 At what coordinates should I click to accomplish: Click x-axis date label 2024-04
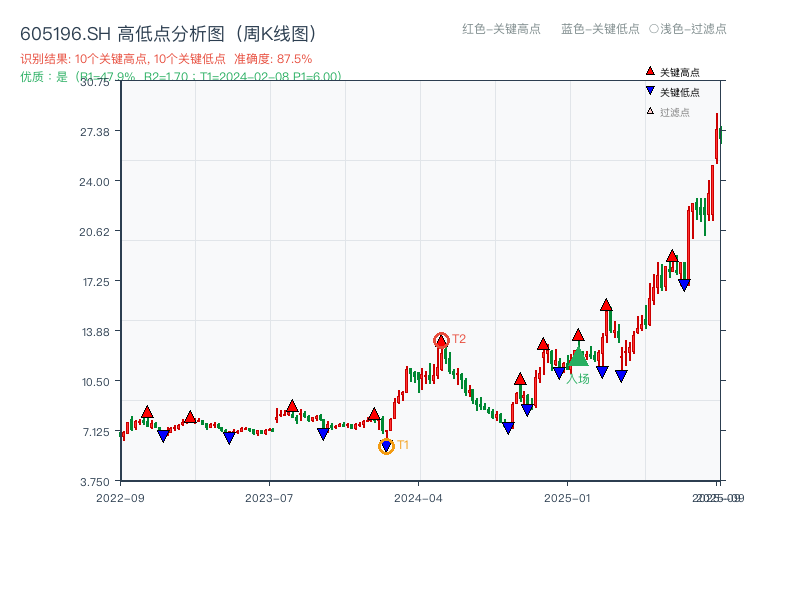tap(418, 498)
